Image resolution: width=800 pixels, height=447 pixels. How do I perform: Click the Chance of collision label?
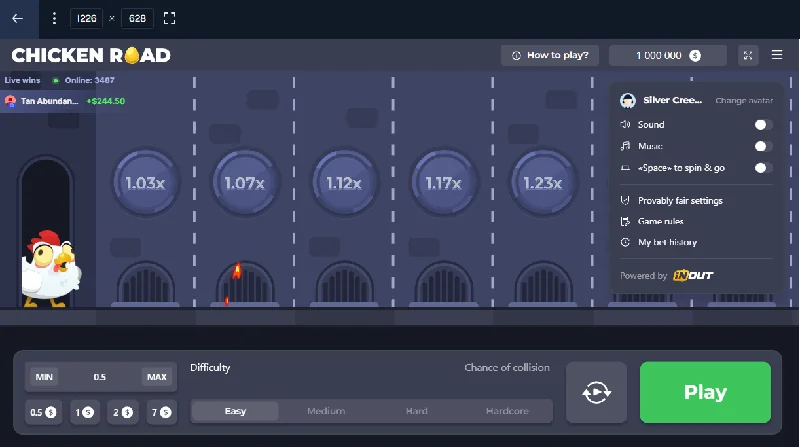507,367
